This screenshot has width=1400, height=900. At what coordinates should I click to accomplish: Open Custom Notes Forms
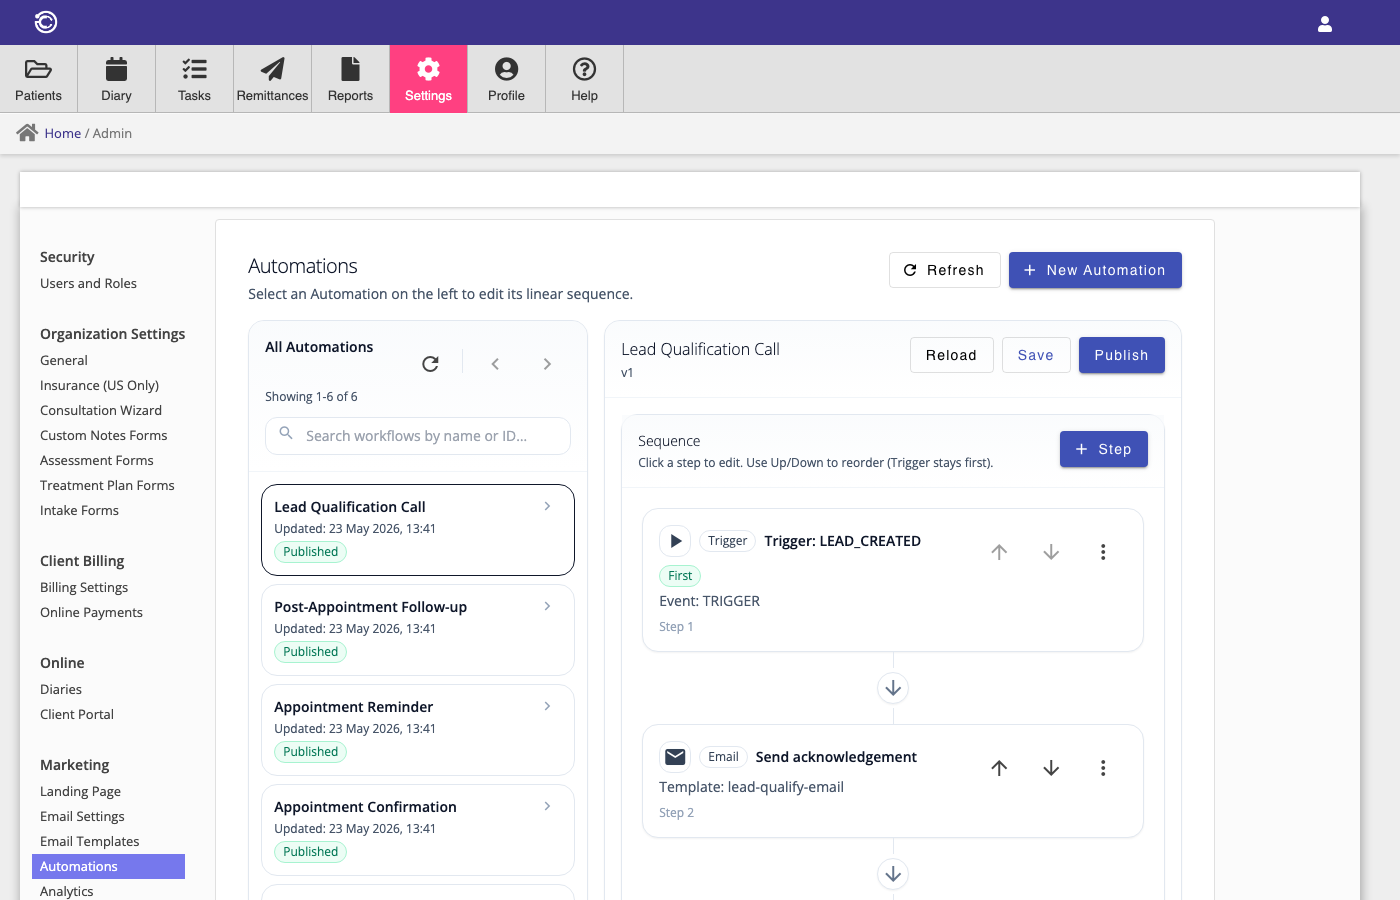pyautogui.click(x=104, y=435)
